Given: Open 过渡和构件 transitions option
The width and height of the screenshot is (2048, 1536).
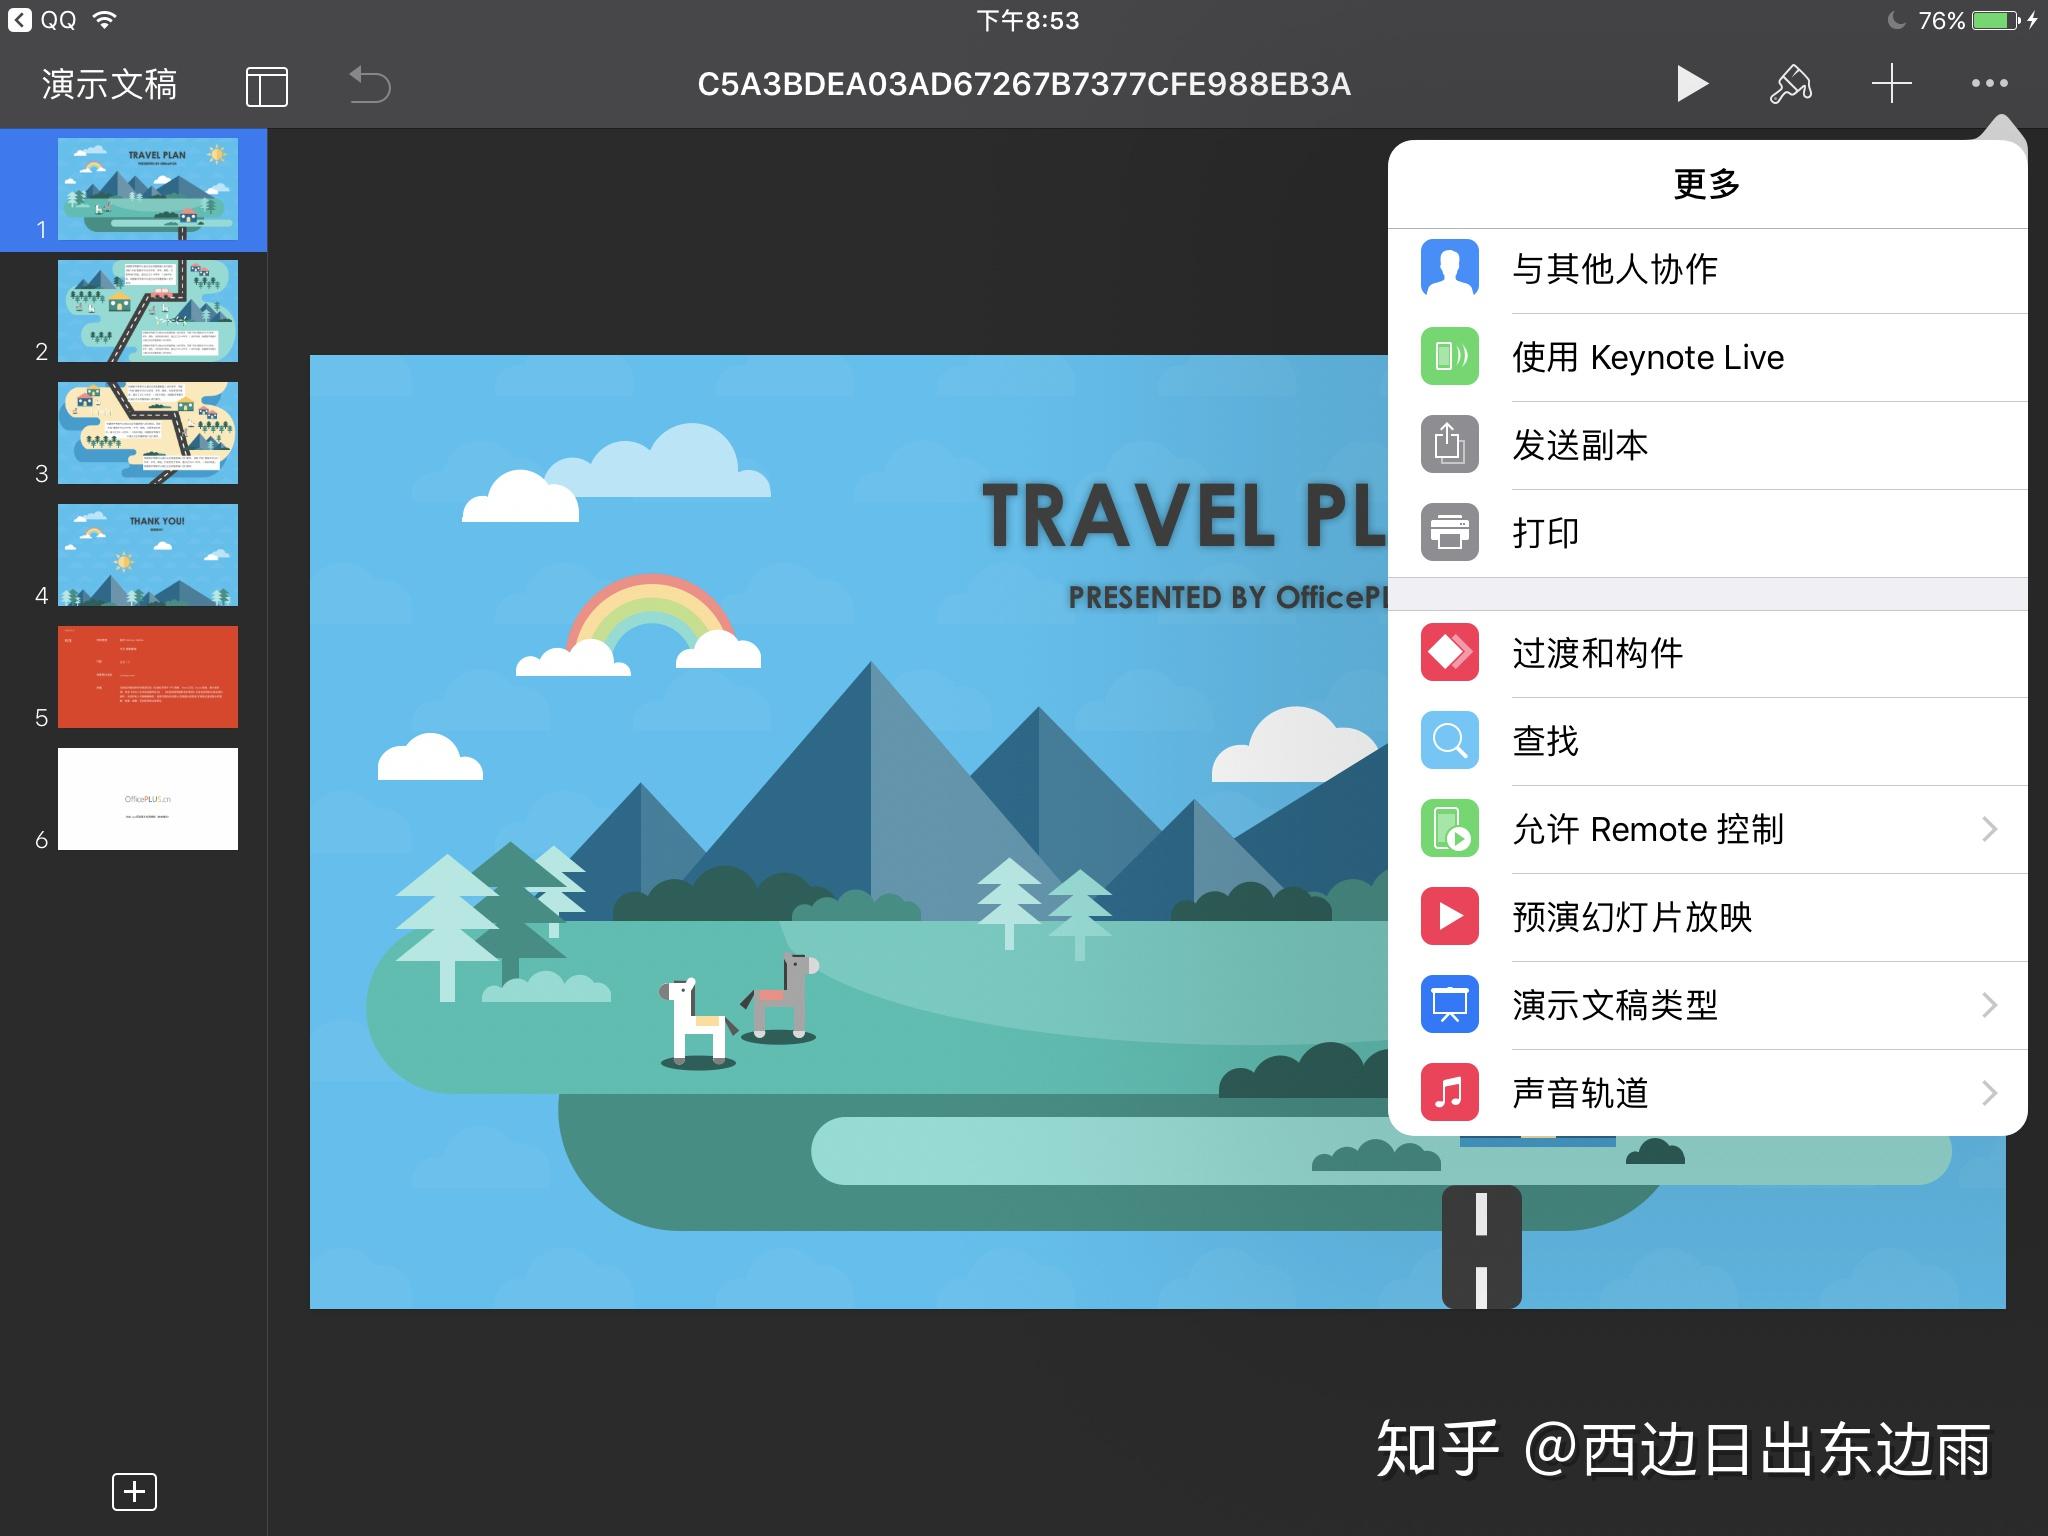Looking at the screenshot, I should pos(1708,653).
